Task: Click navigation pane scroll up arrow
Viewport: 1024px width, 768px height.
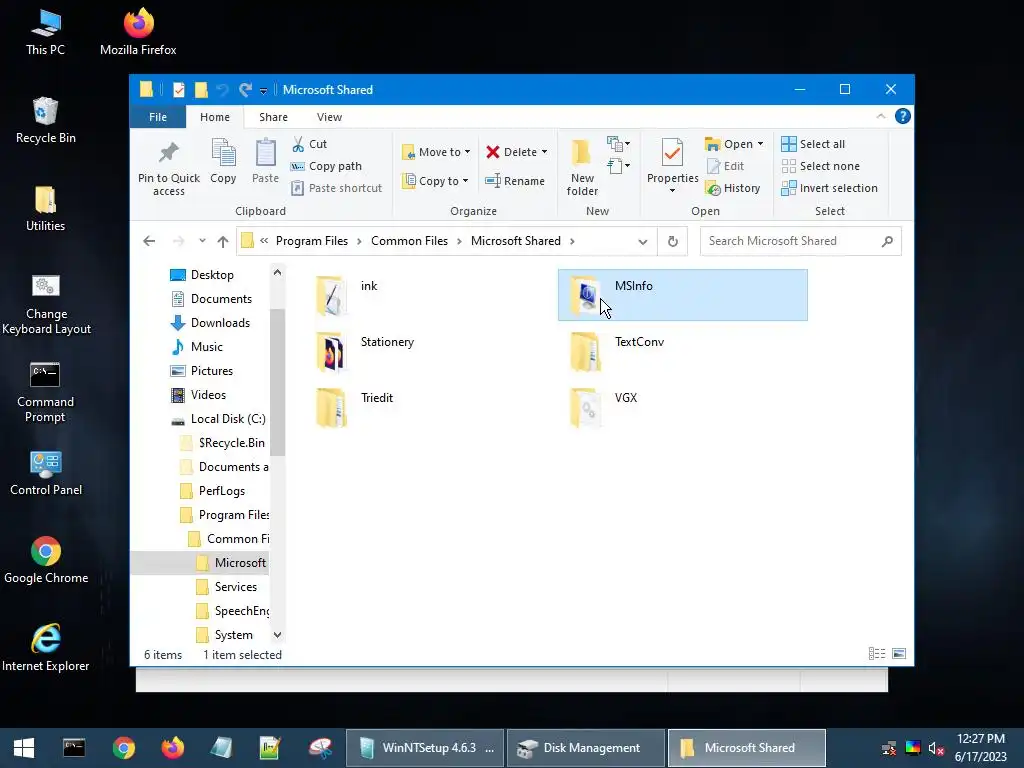Action: coord(278,272)
